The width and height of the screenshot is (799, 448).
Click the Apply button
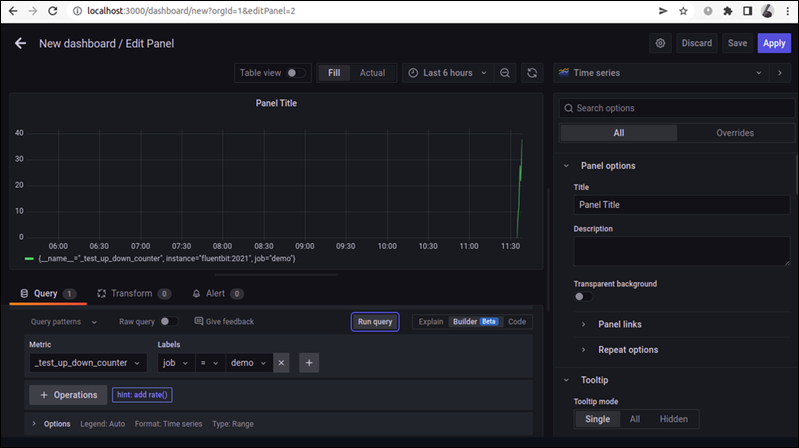tap(774, 43)
